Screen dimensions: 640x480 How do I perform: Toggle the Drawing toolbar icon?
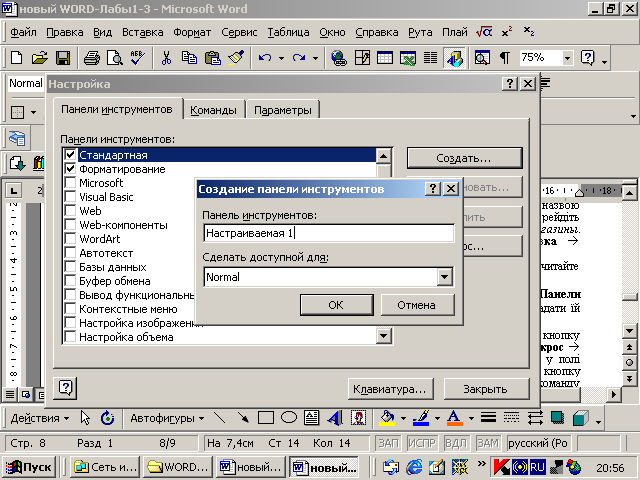tap(454, 58)
